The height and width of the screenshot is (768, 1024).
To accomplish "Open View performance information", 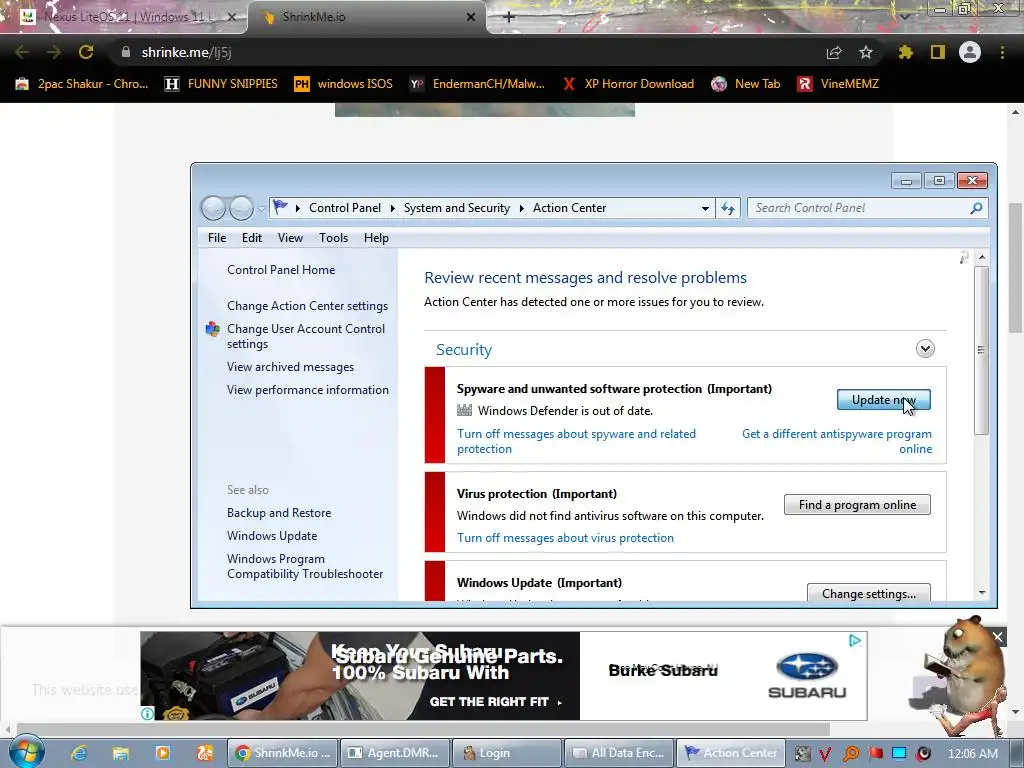I will point(308,390).
